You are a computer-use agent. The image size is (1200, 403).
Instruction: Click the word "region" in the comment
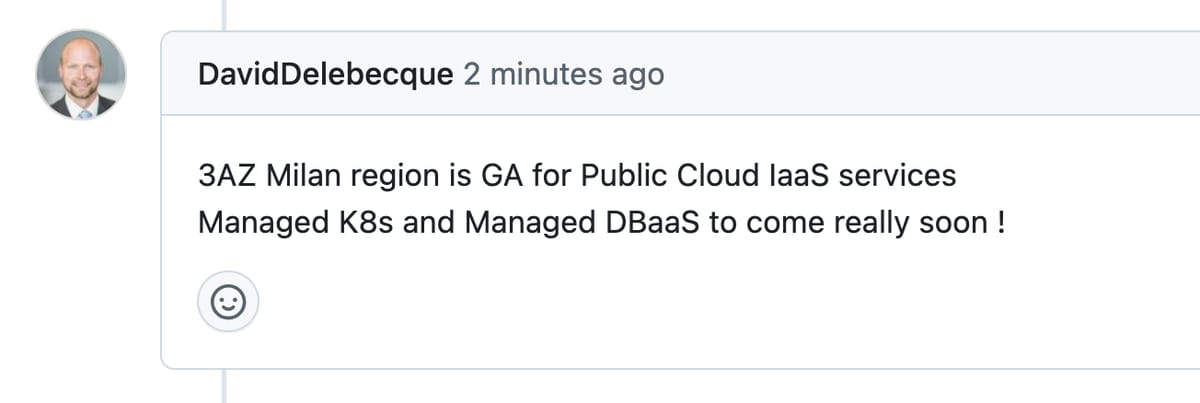389,178
